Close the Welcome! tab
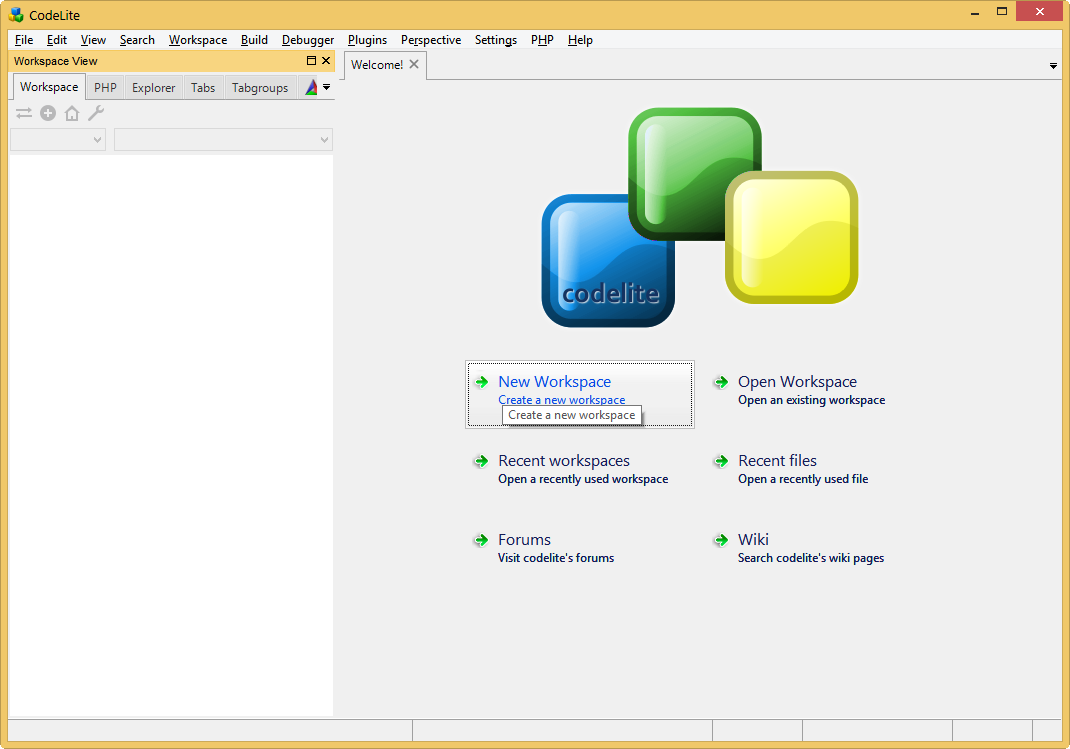1070x749 pixels. pos(414,64)
